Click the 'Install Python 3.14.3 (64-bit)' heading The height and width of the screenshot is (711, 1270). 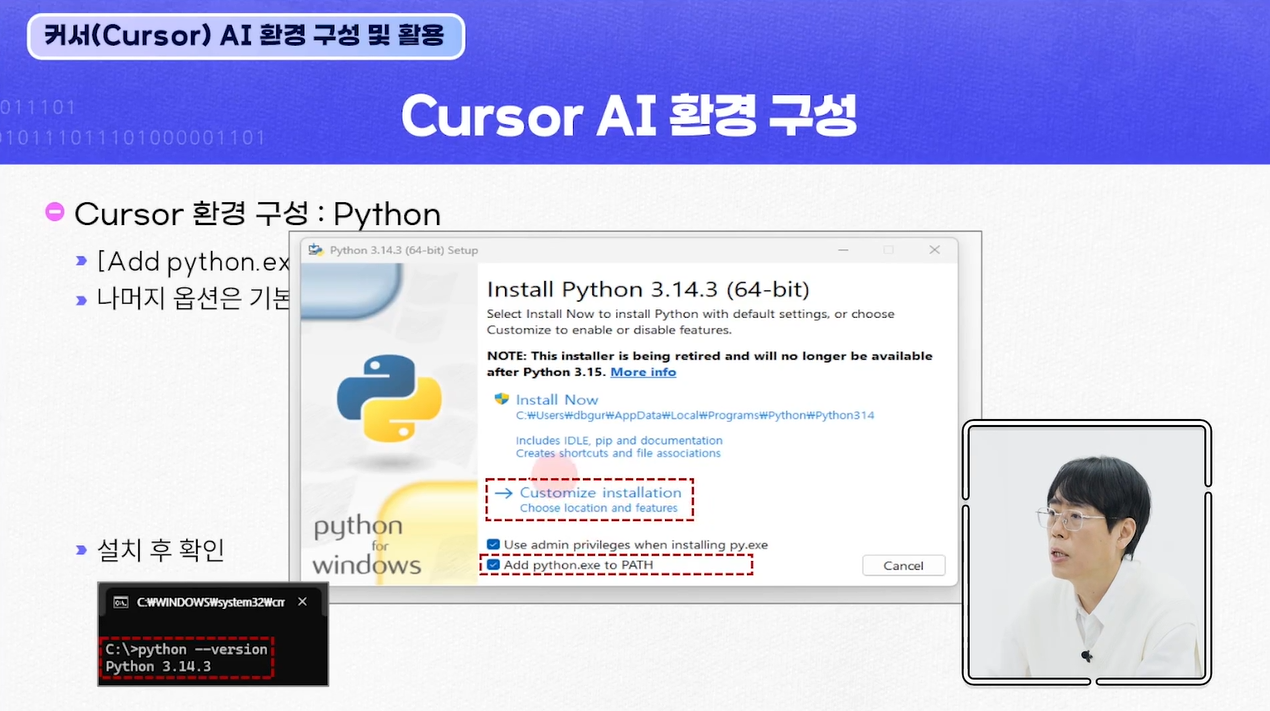tap(648, 290)
